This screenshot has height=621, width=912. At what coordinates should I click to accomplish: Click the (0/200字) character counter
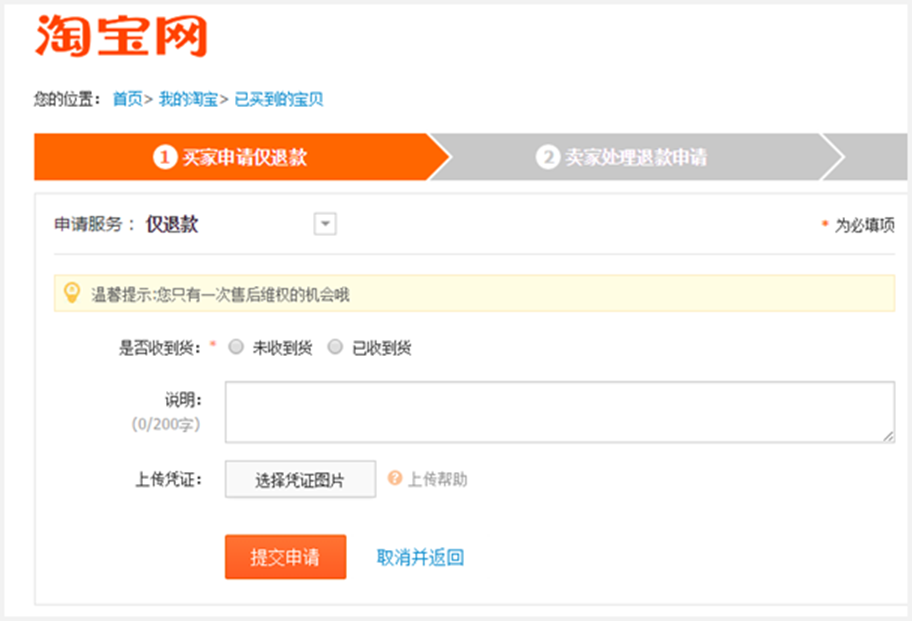point(166,424)
